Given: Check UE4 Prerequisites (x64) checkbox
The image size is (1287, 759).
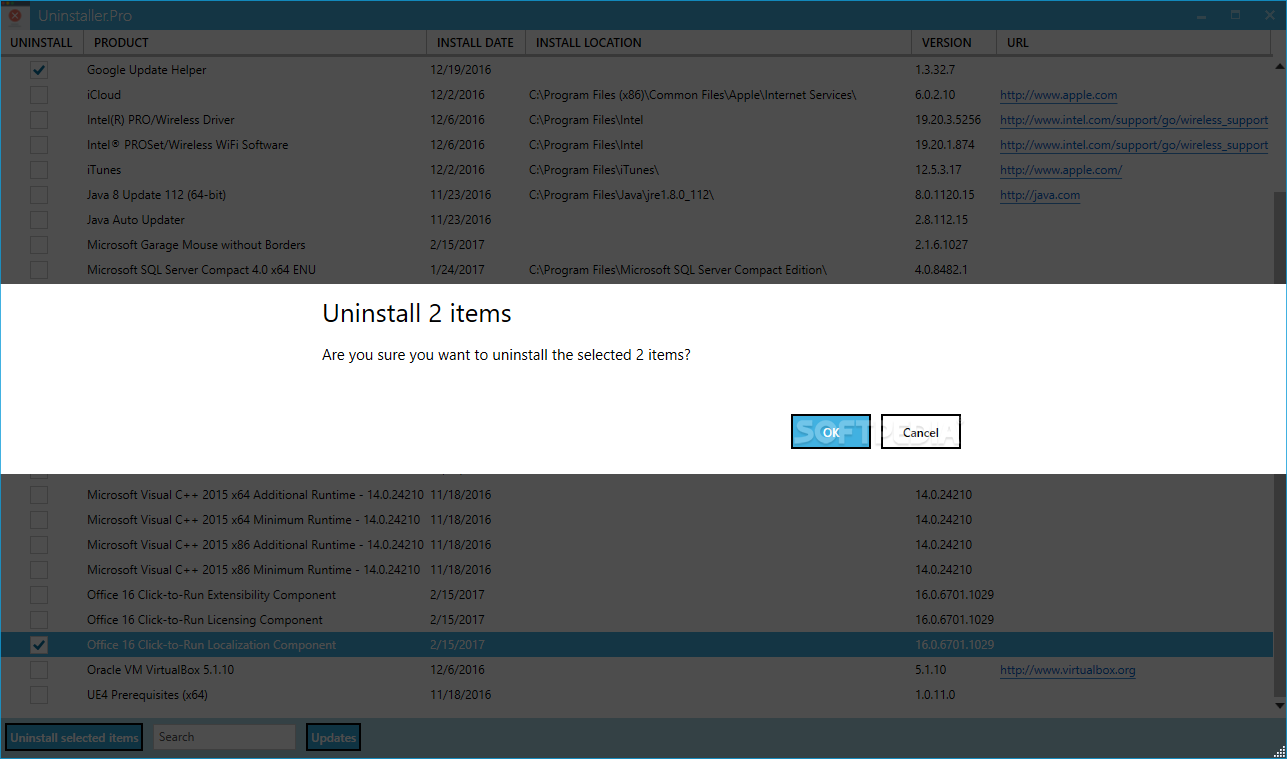Looking at the screenshot, I should point(38,695).
